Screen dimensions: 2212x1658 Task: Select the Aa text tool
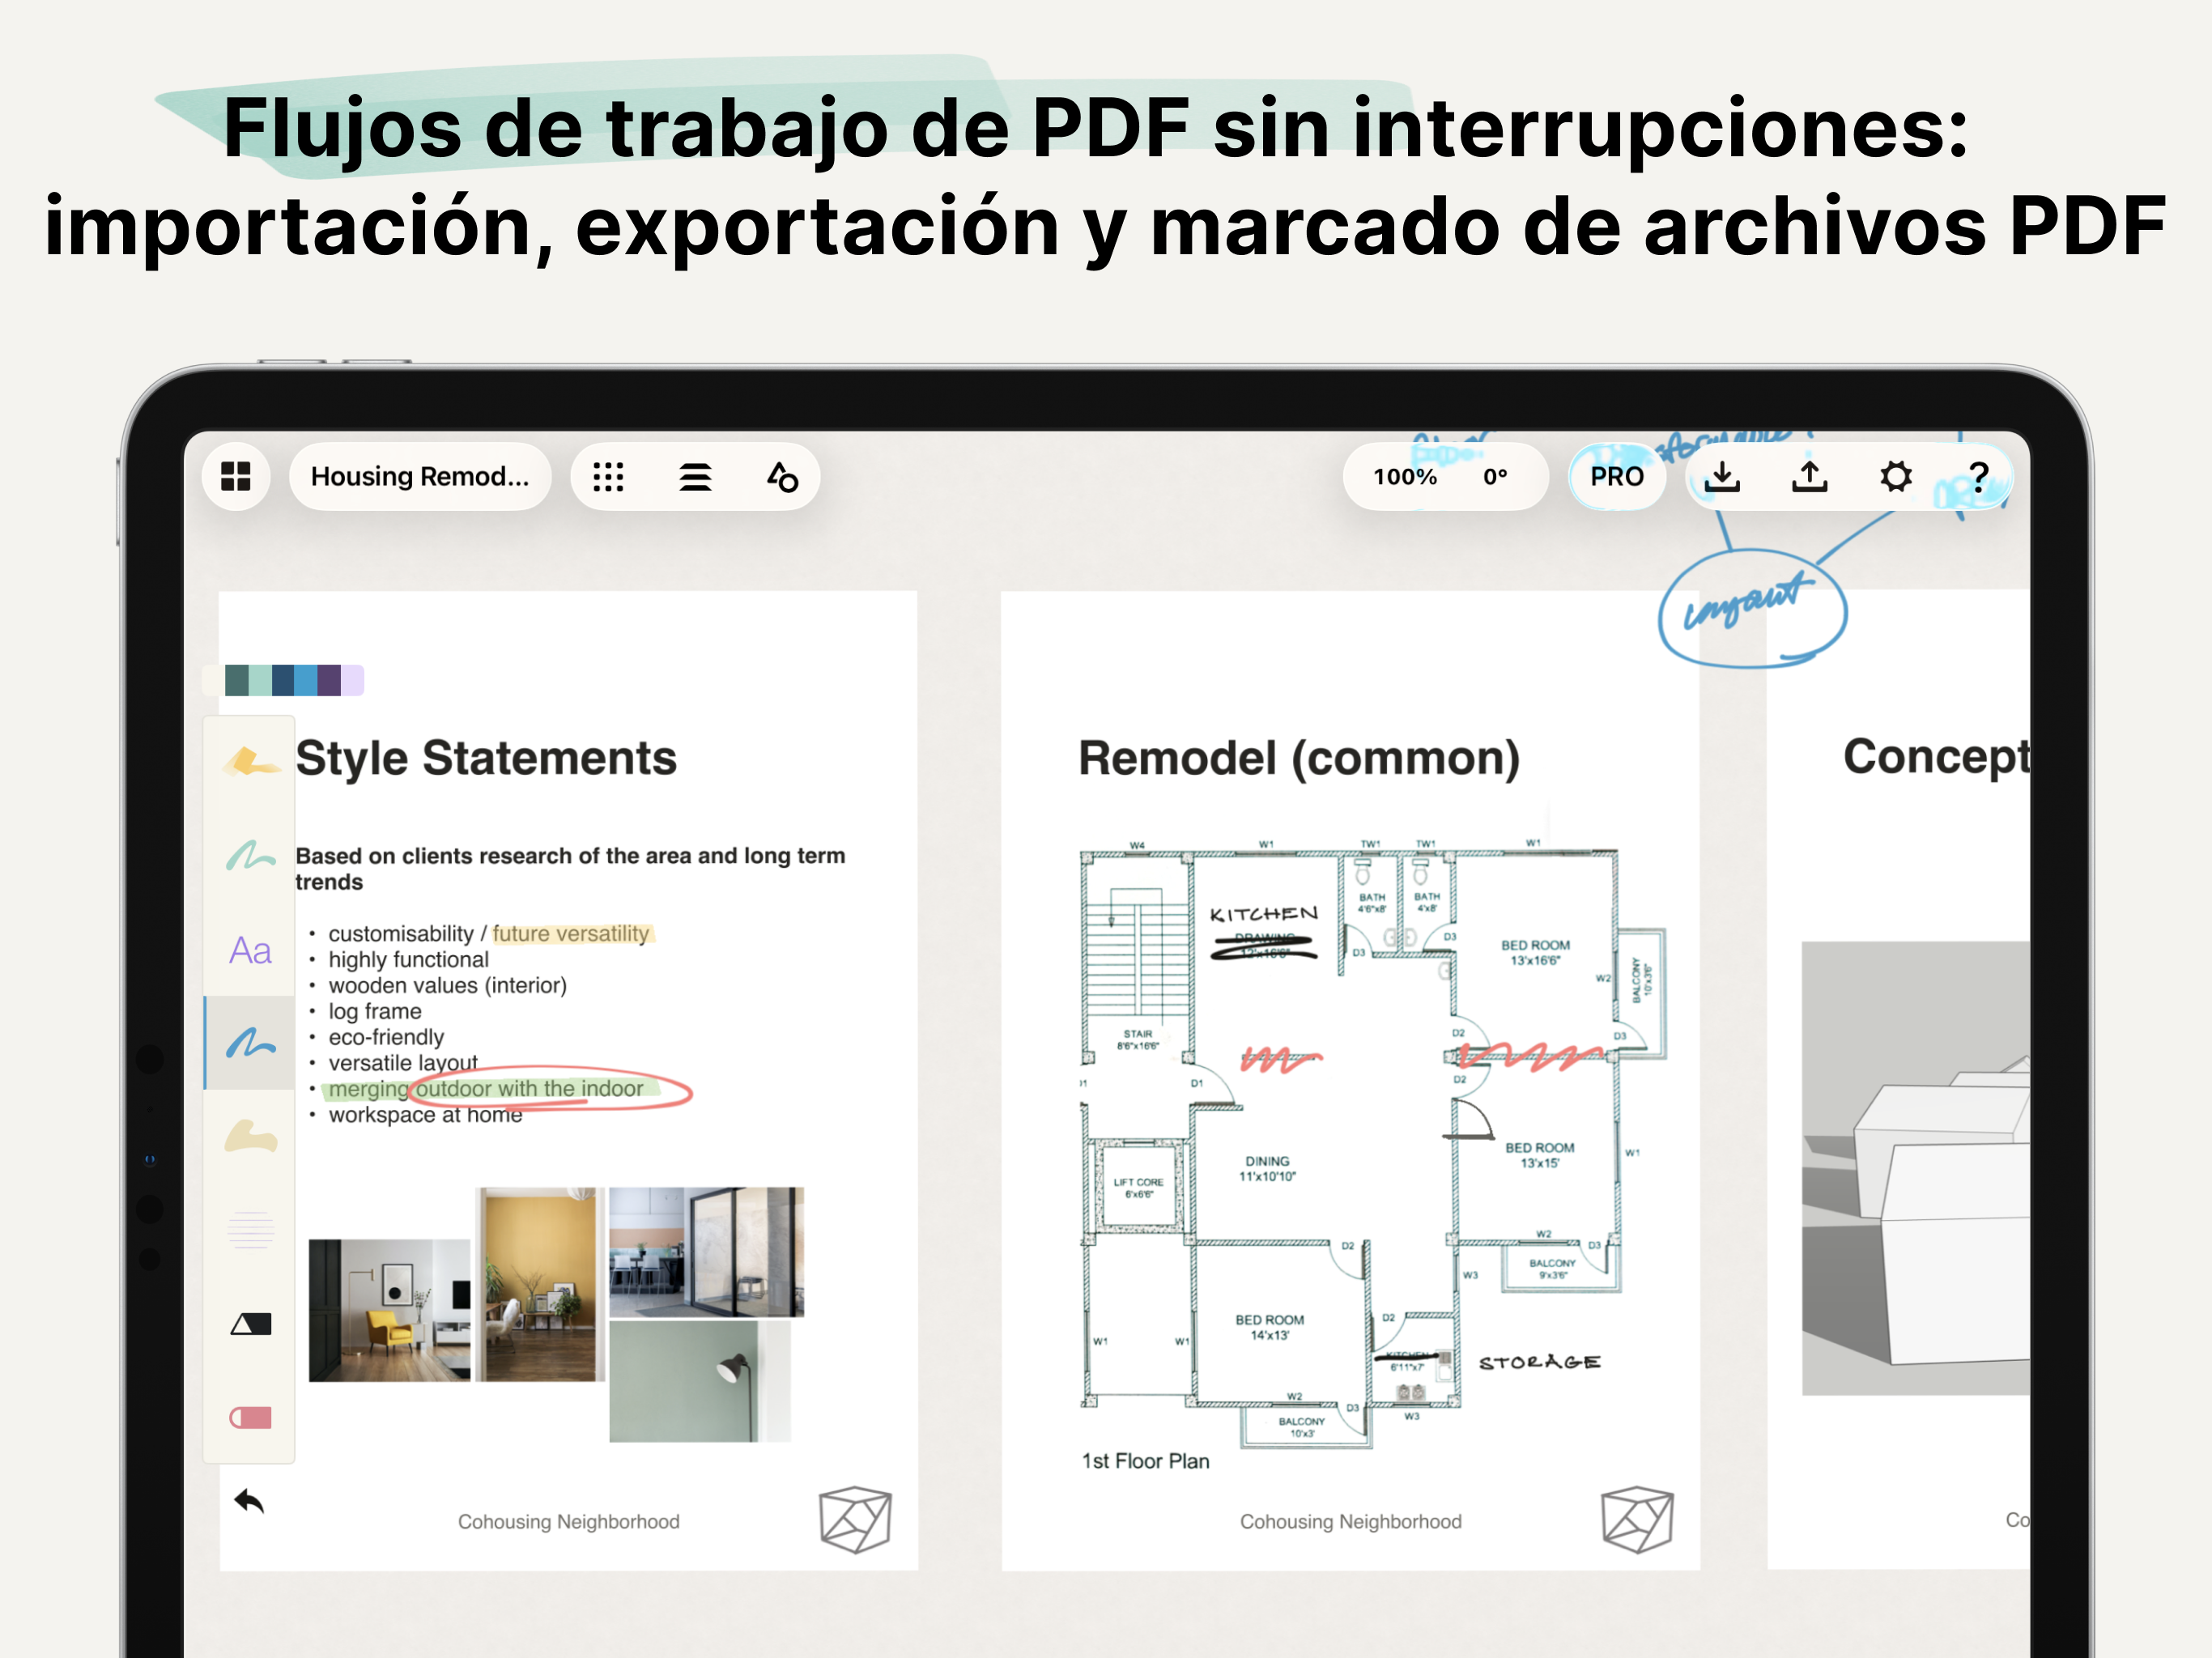[250, 950]
